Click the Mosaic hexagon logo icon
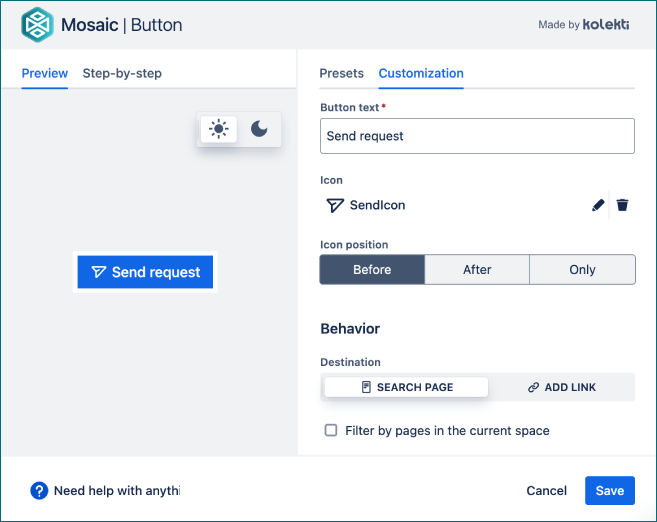This screenshot has width=657, height=522. coord(37,25)
